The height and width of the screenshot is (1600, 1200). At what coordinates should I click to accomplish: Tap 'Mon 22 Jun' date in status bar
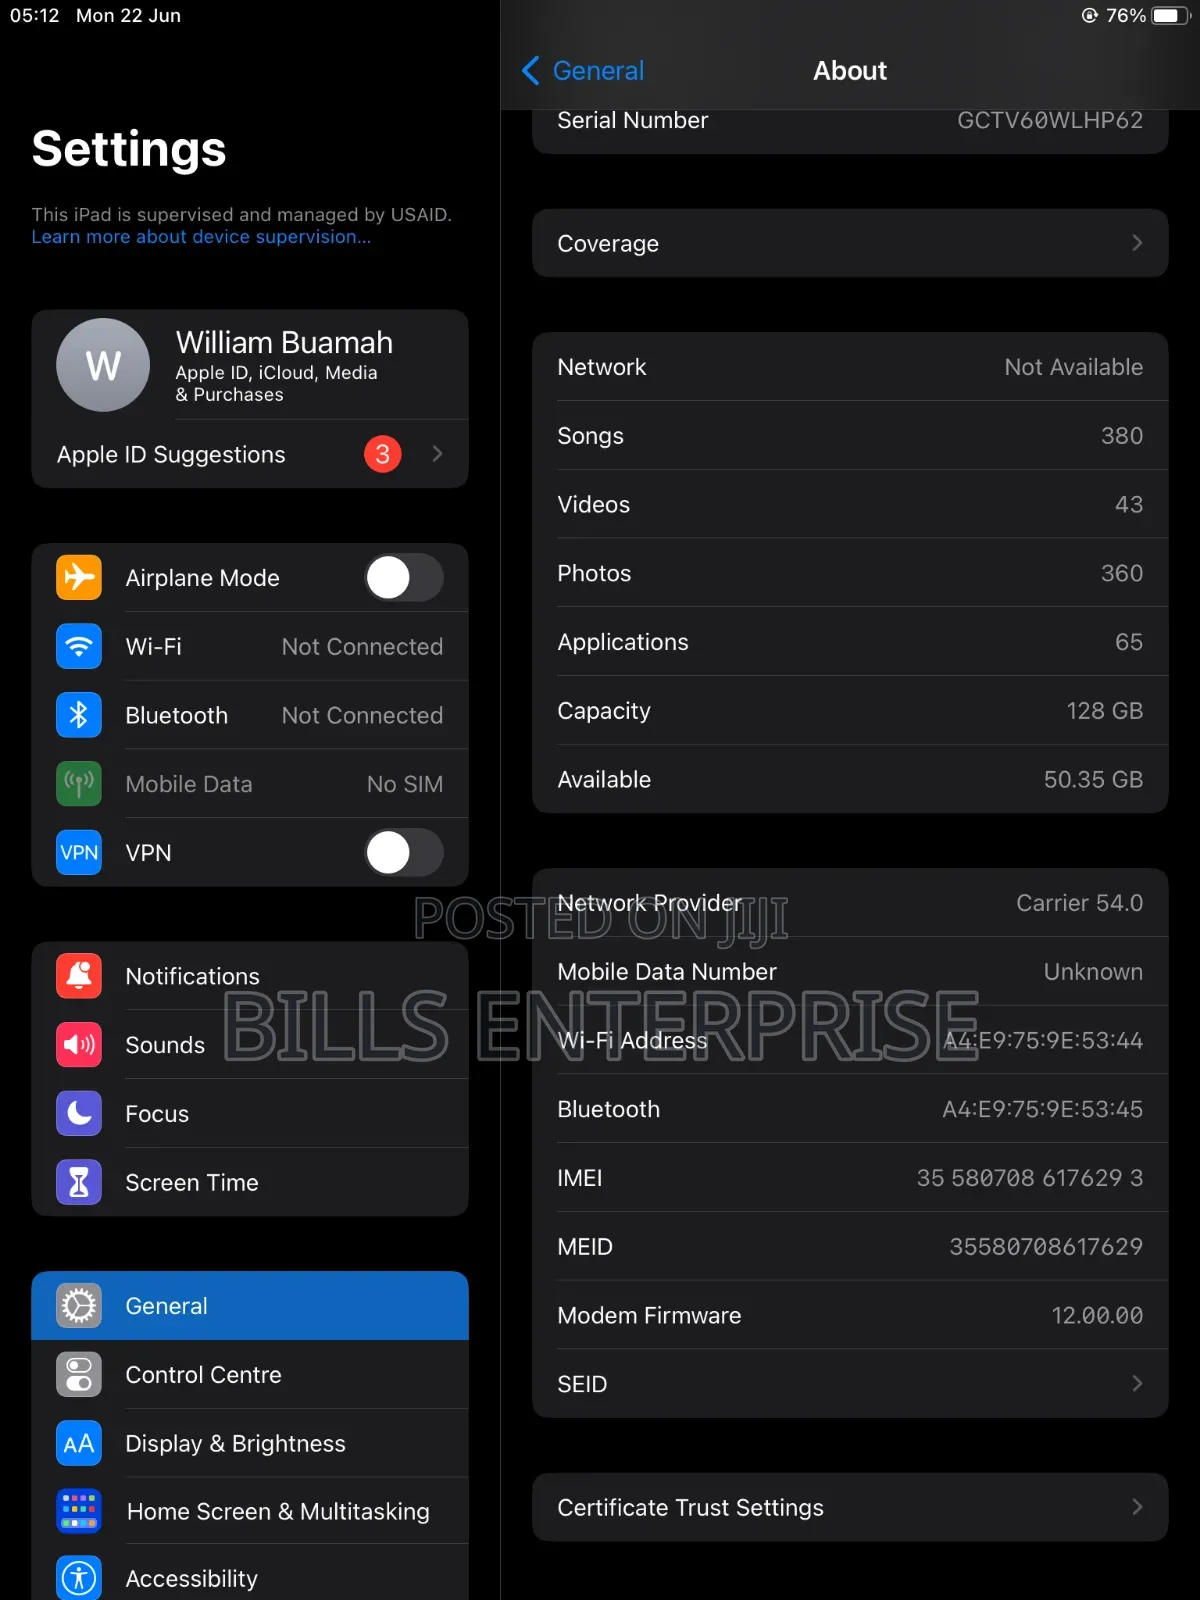128,16
